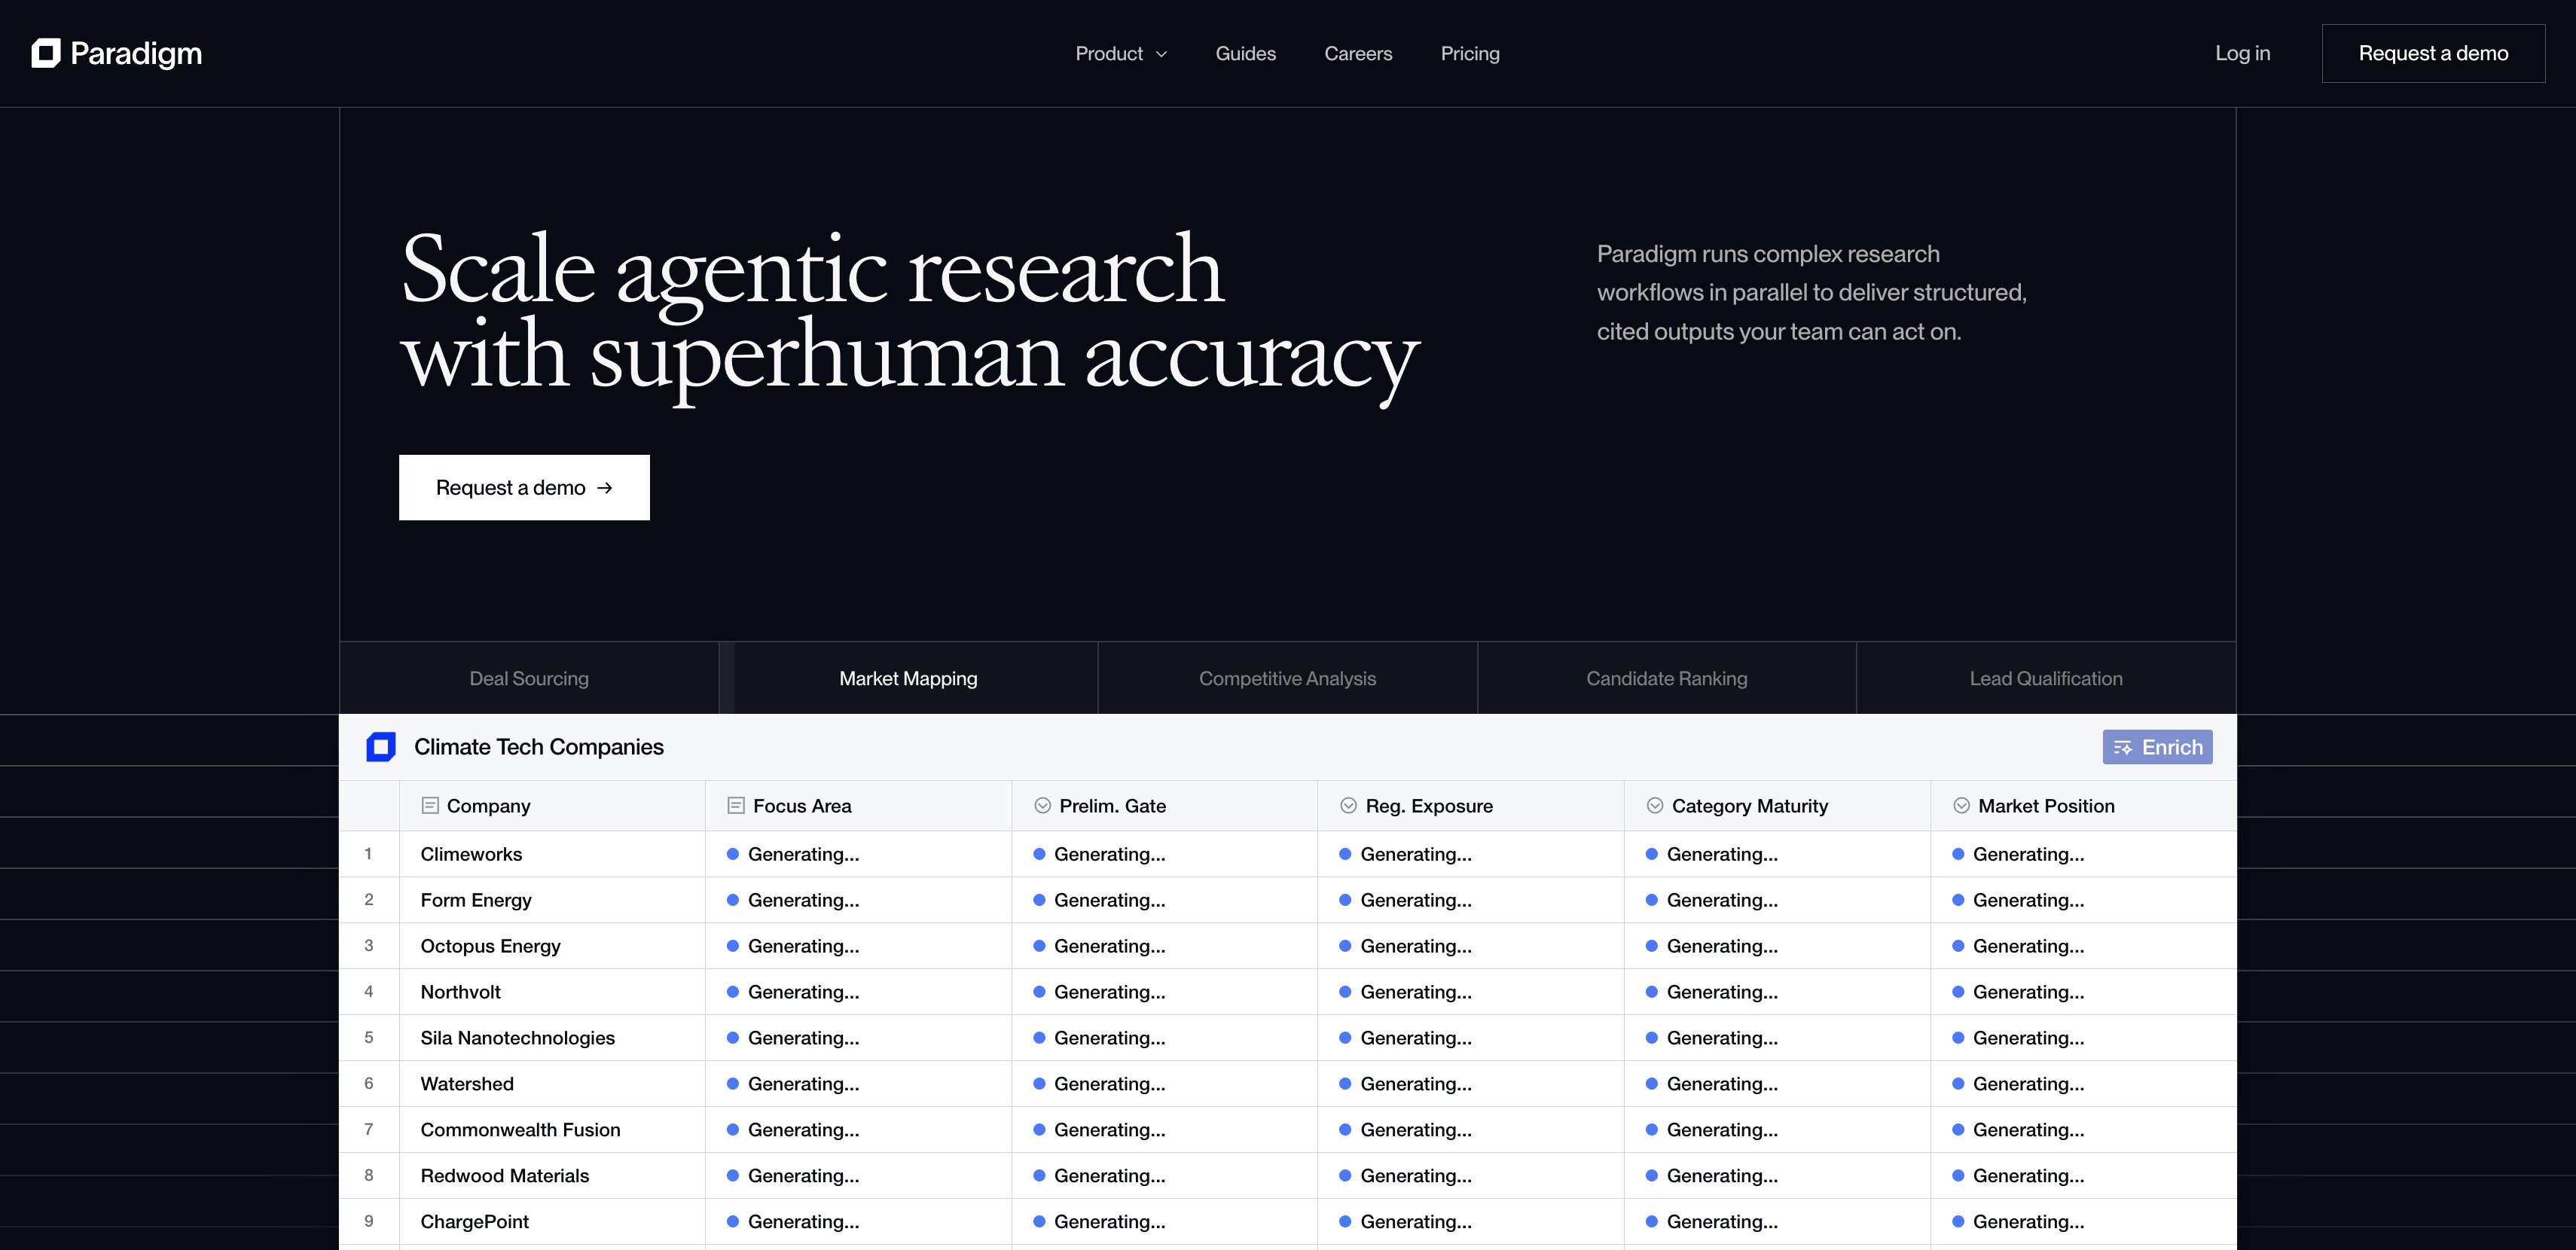2576x1250 pixels.
Task: Click the Market Position cell for Climeworks
Action: (2083, 854)
